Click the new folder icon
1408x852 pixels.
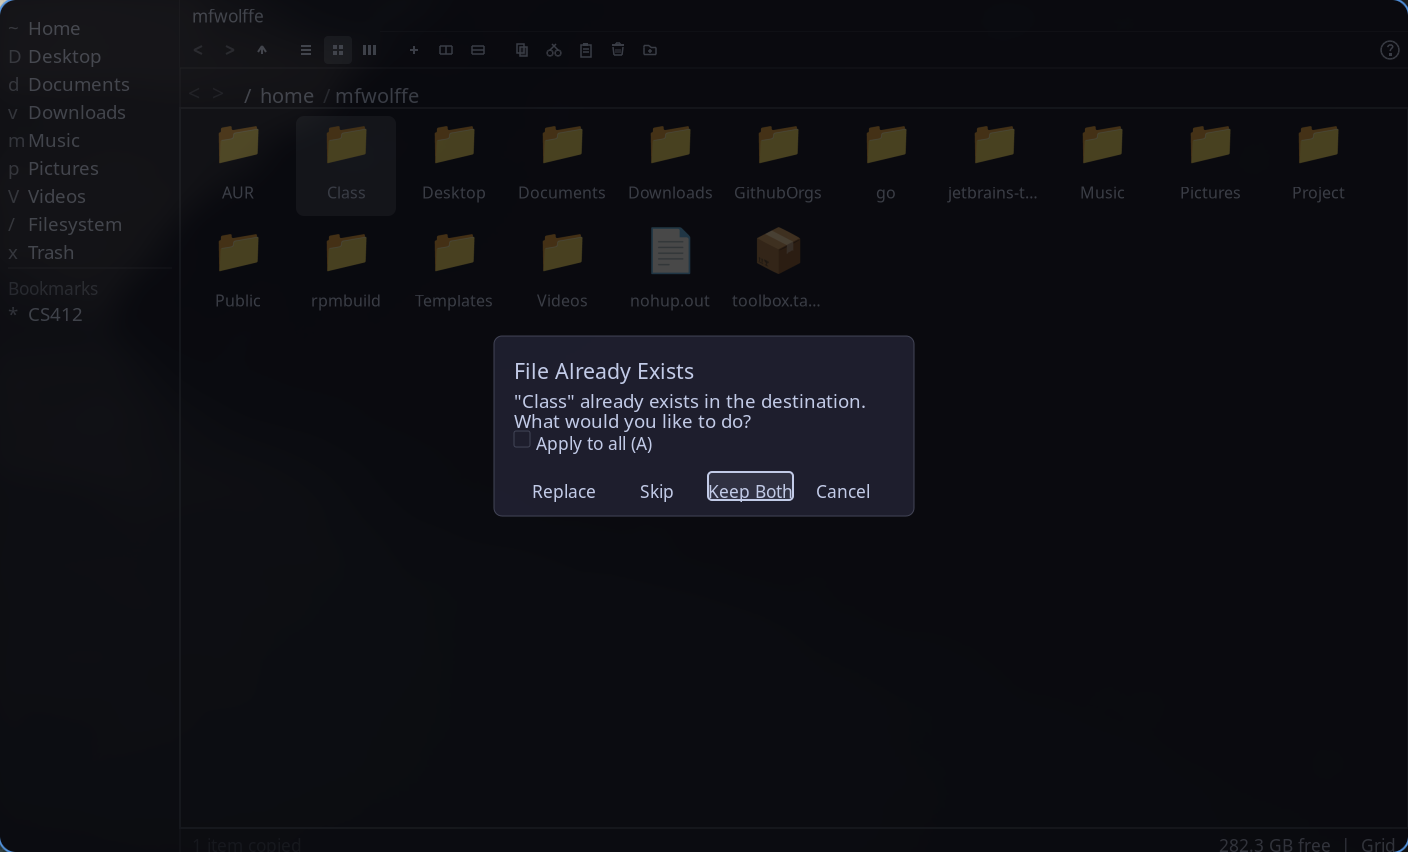pos(649,49)
